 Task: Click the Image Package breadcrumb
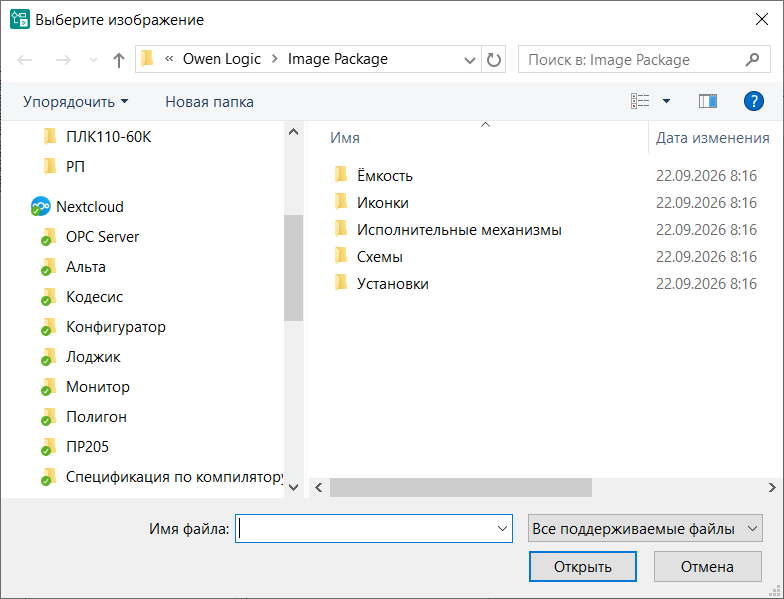338,59
